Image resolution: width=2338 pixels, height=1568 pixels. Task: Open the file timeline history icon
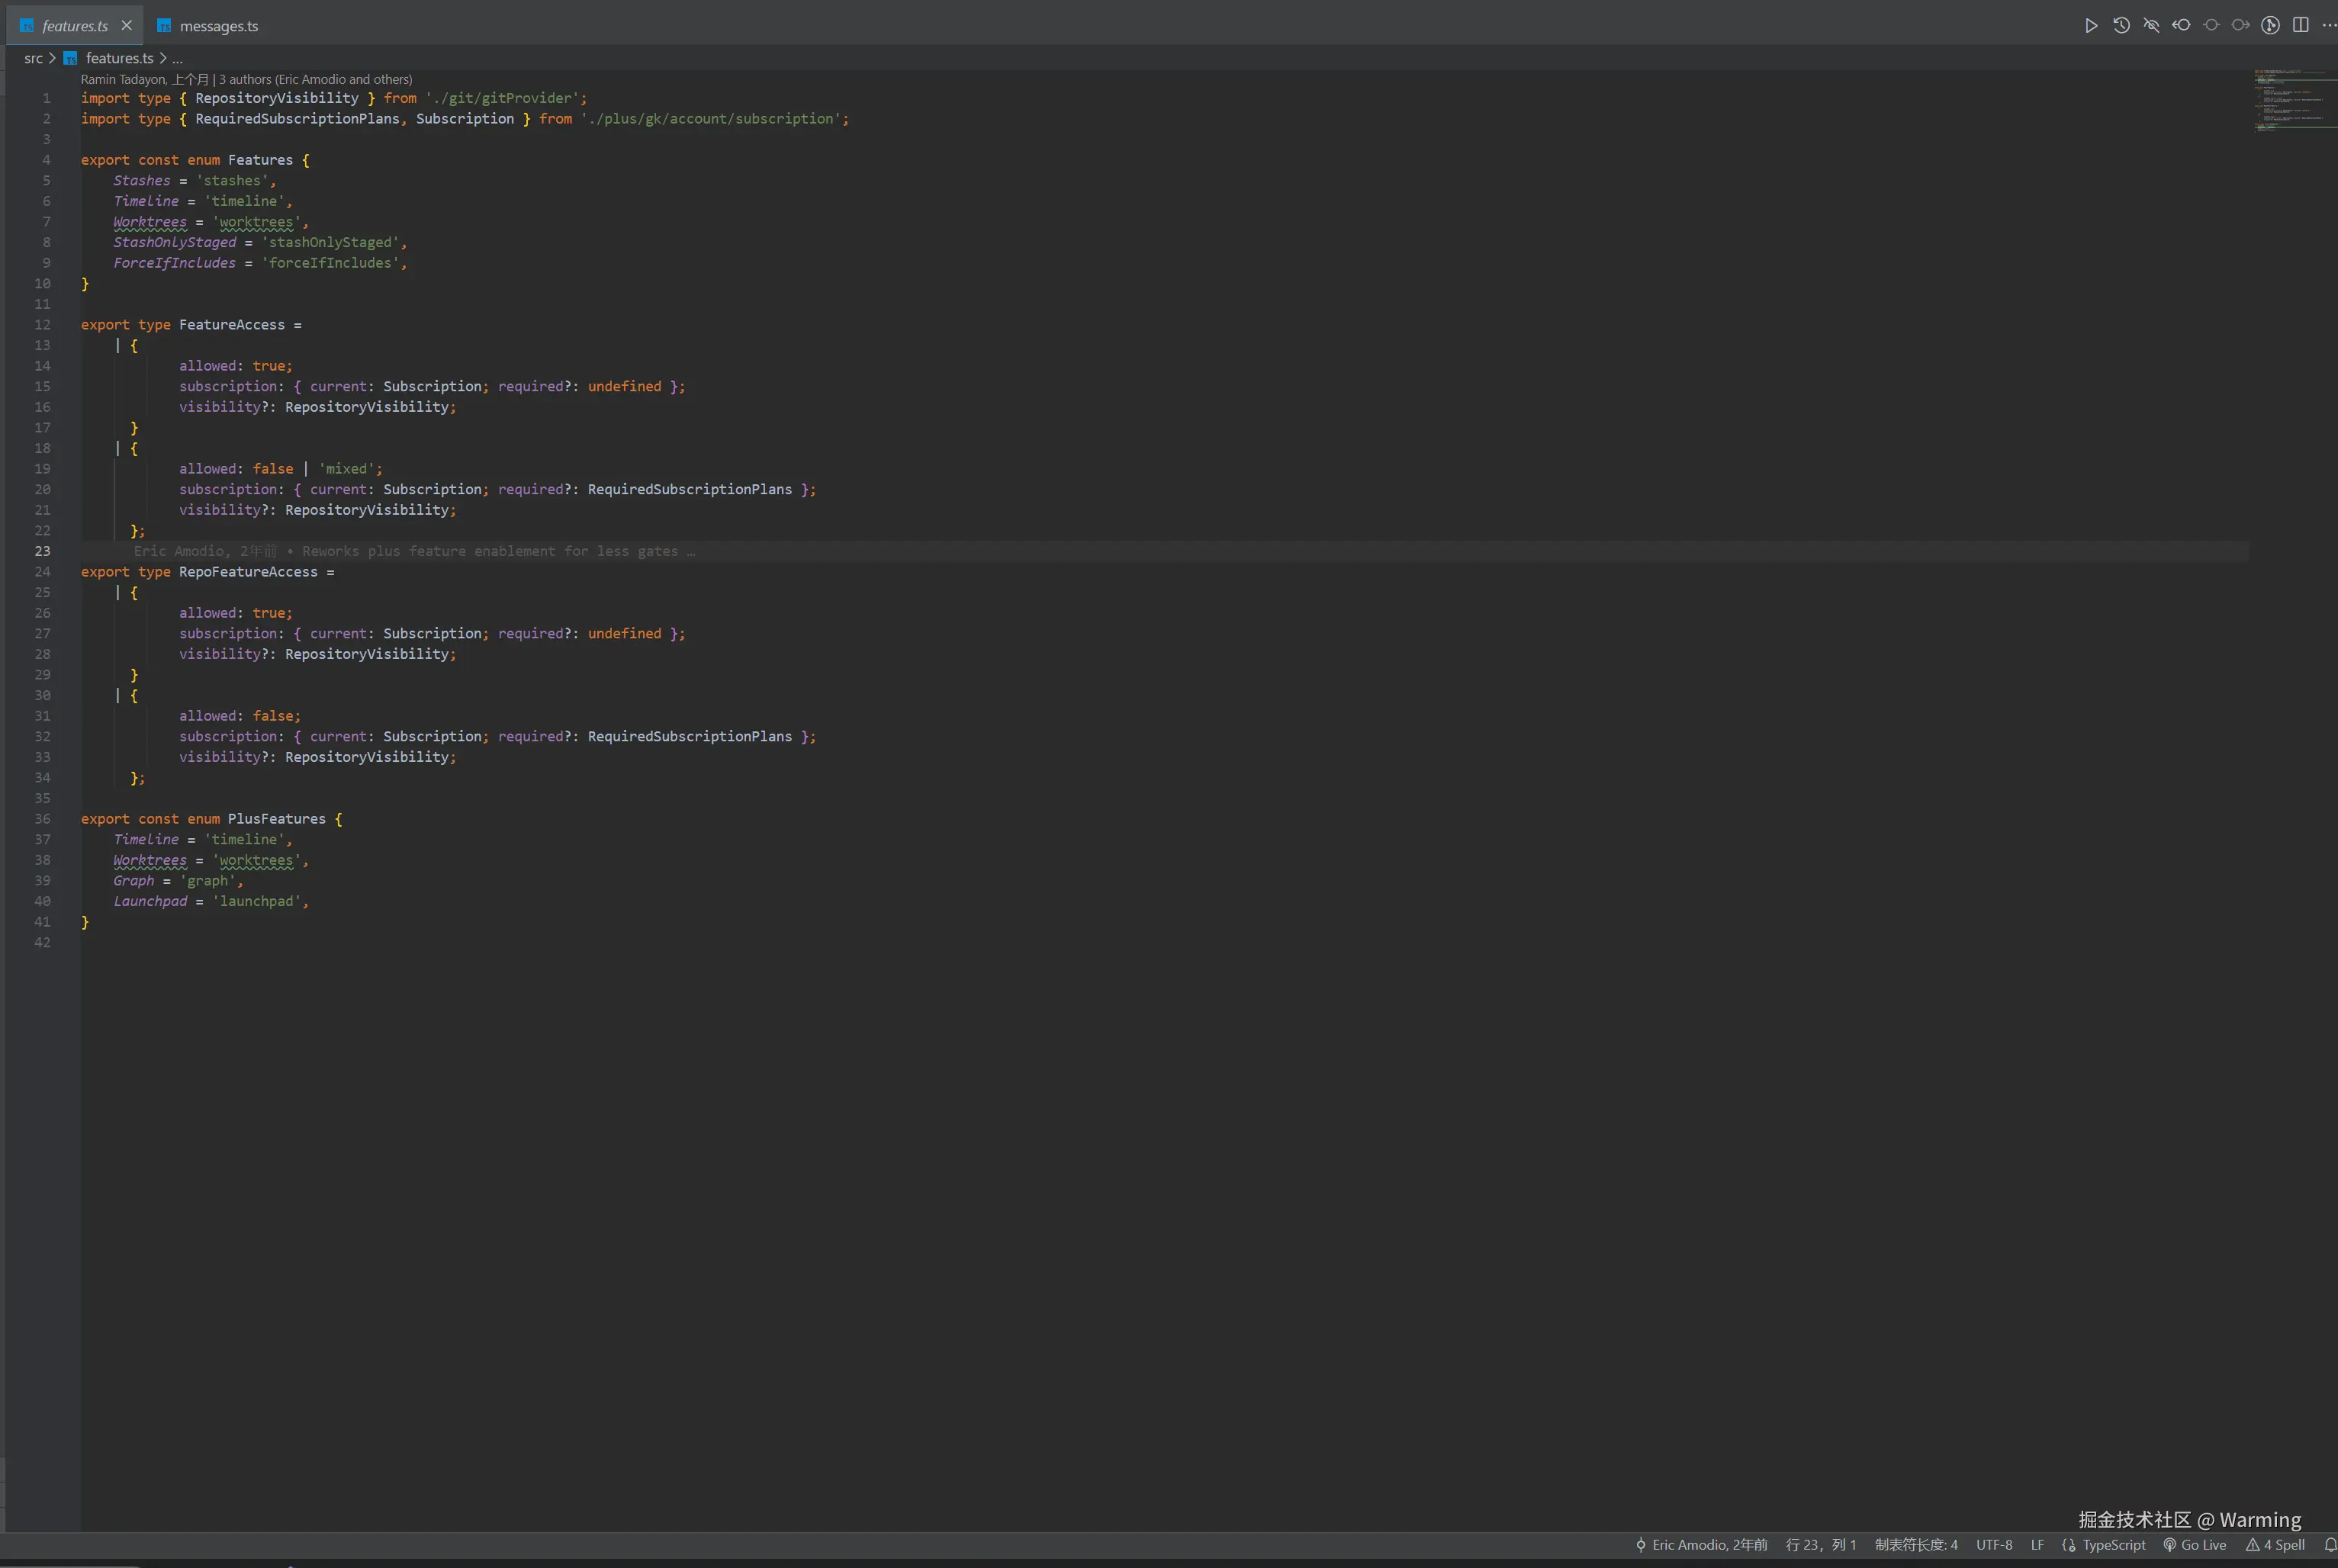(x=2122, y=25)
